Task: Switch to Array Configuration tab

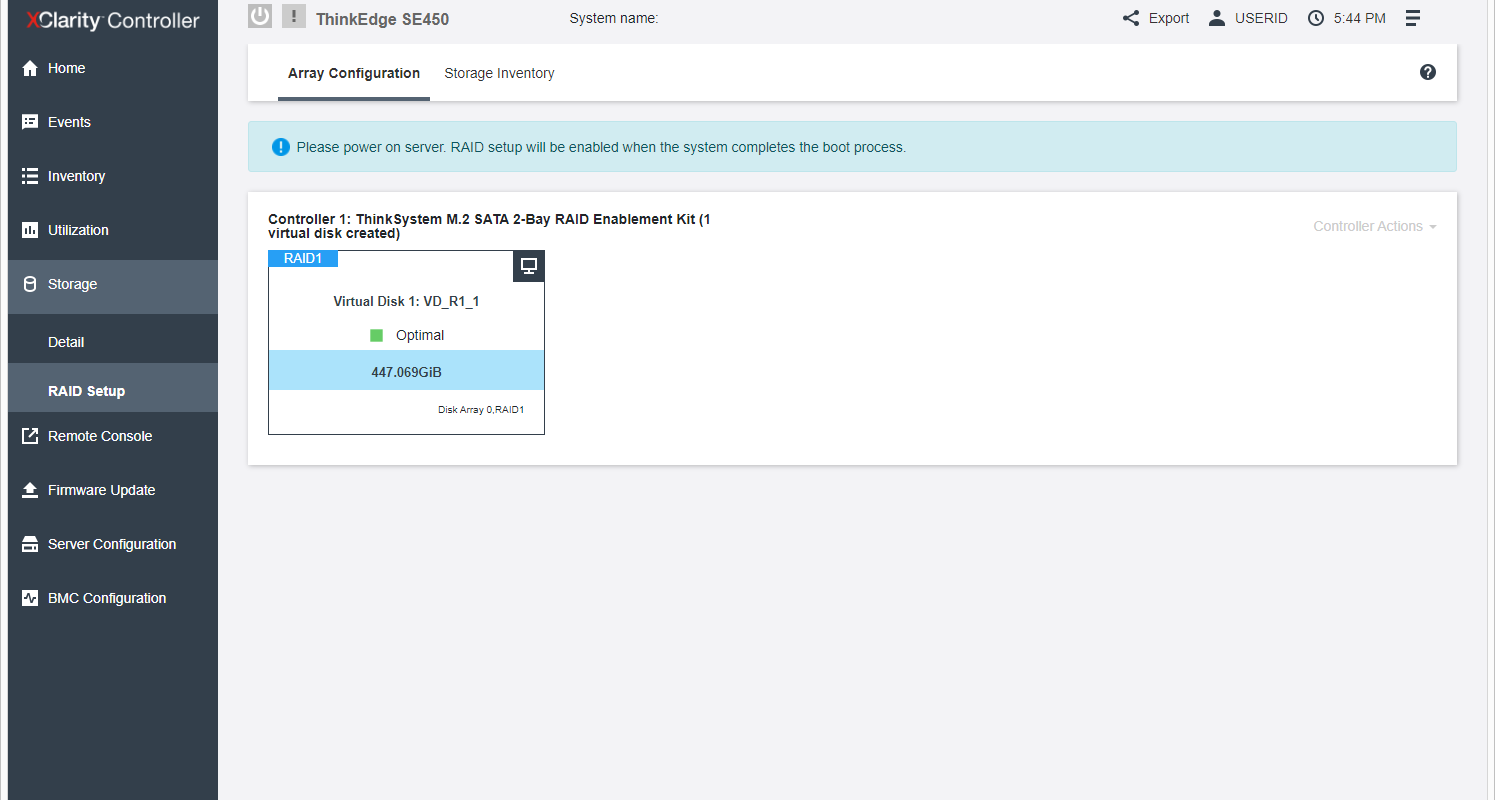Action: tap(354, 73)
